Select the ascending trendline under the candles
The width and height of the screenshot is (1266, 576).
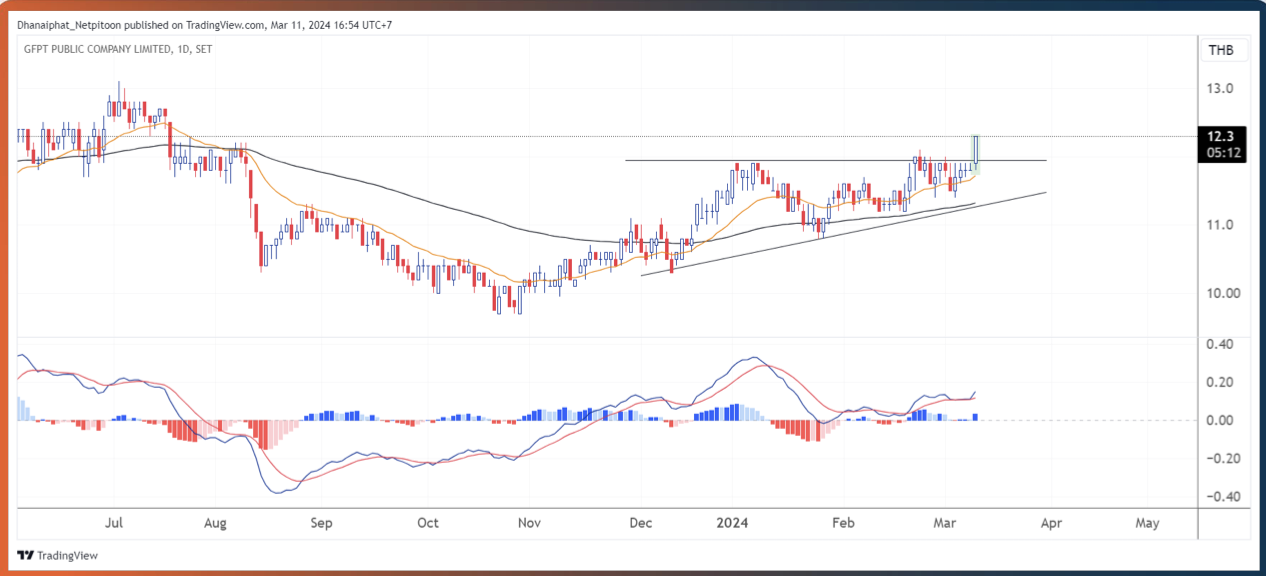[843, 234]
